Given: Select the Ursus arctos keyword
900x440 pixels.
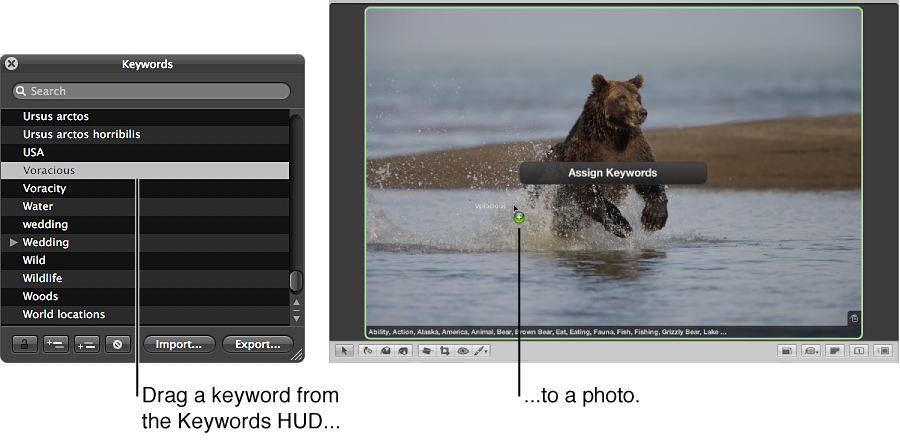Looking at the screenshot, I should (x=145, y=116).
